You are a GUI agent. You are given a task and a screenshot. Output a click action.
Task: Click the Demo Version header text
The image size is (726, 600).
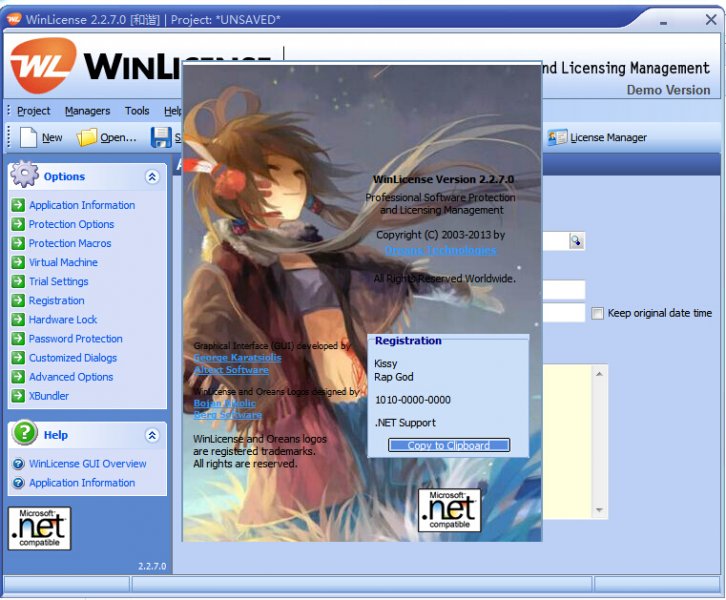668,90
